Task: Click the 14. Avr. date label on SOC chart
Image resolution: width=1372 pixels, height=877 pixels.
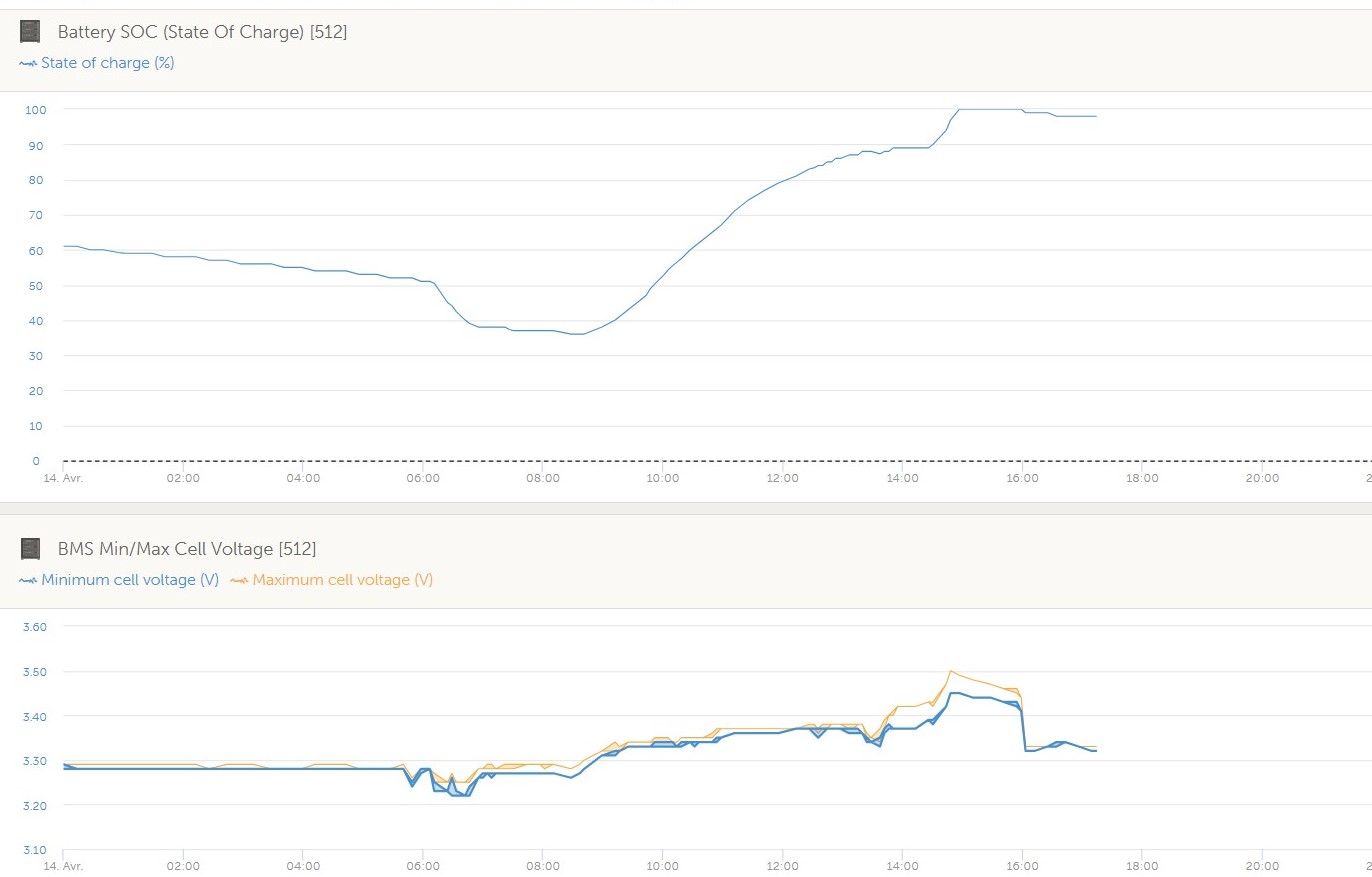Action: point(62,478)
